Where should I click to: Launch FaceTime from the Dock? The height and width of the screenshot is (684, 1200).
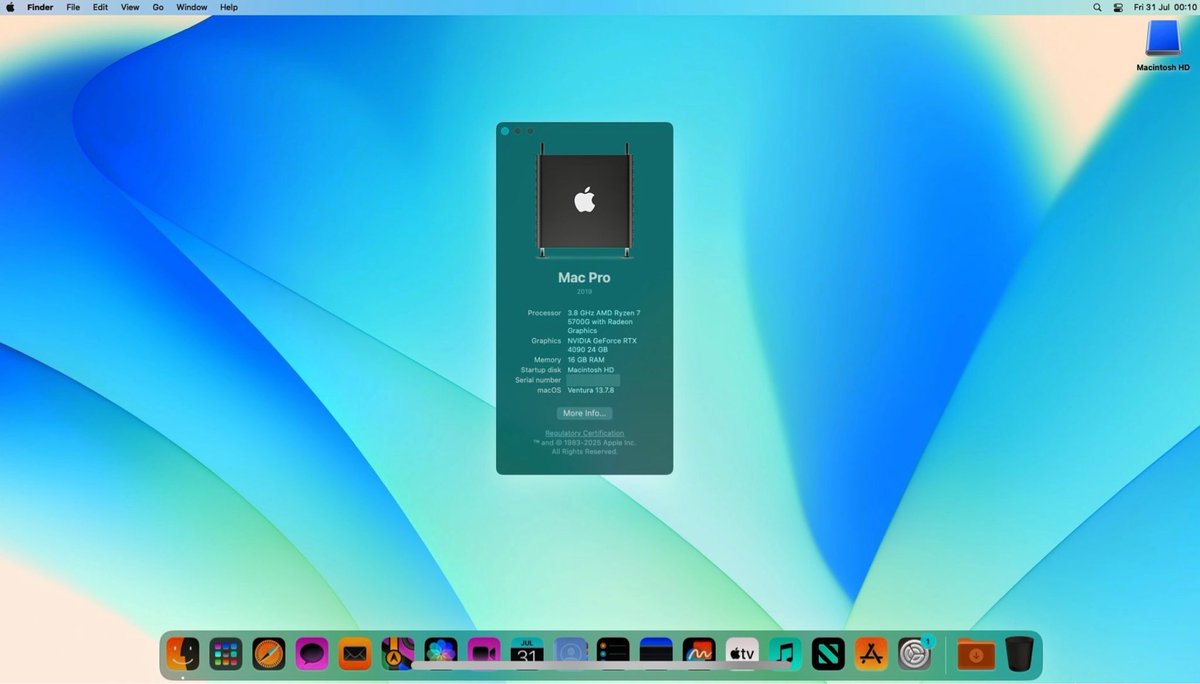pyautogui.click(x=484, y=654)
